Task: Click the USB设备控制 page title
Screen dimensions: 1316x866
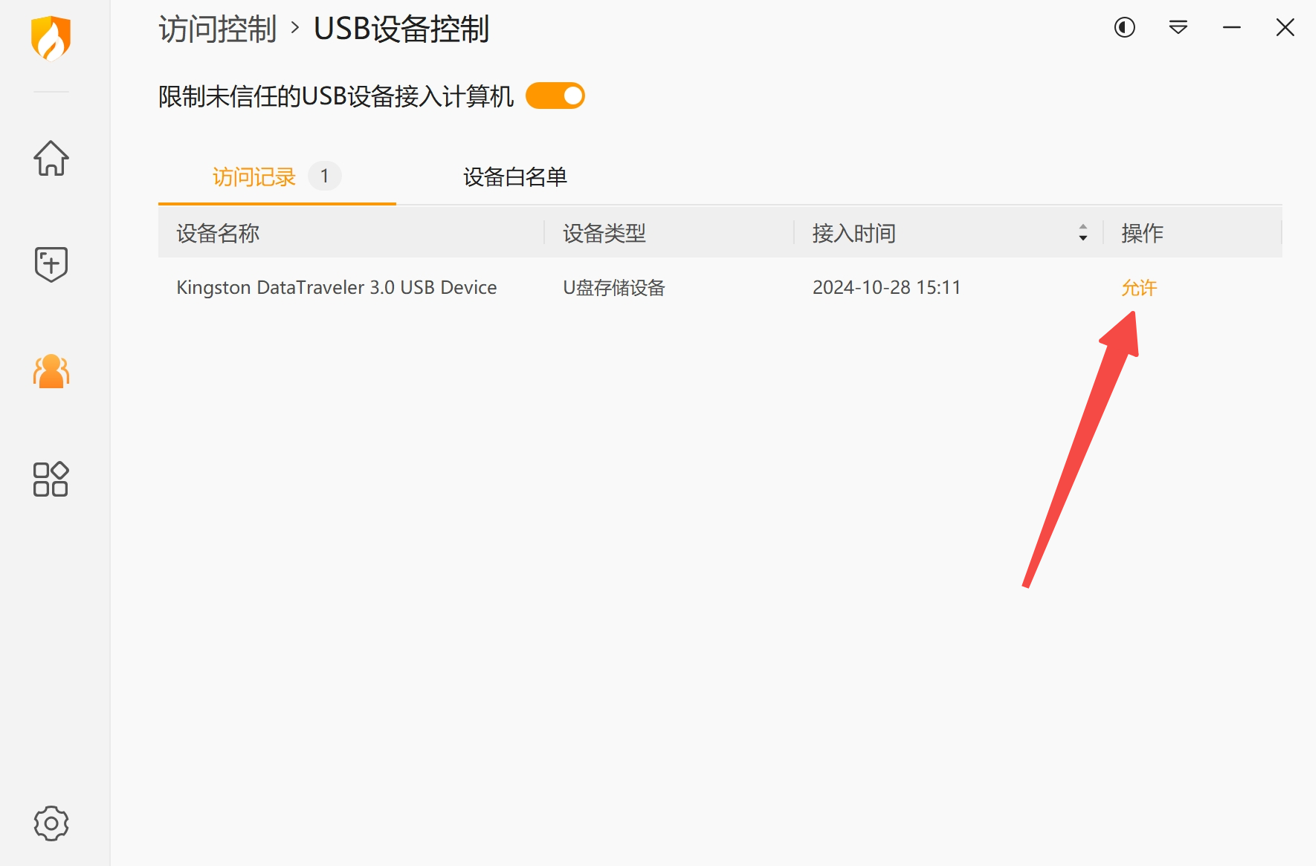Action: point(402,29)
